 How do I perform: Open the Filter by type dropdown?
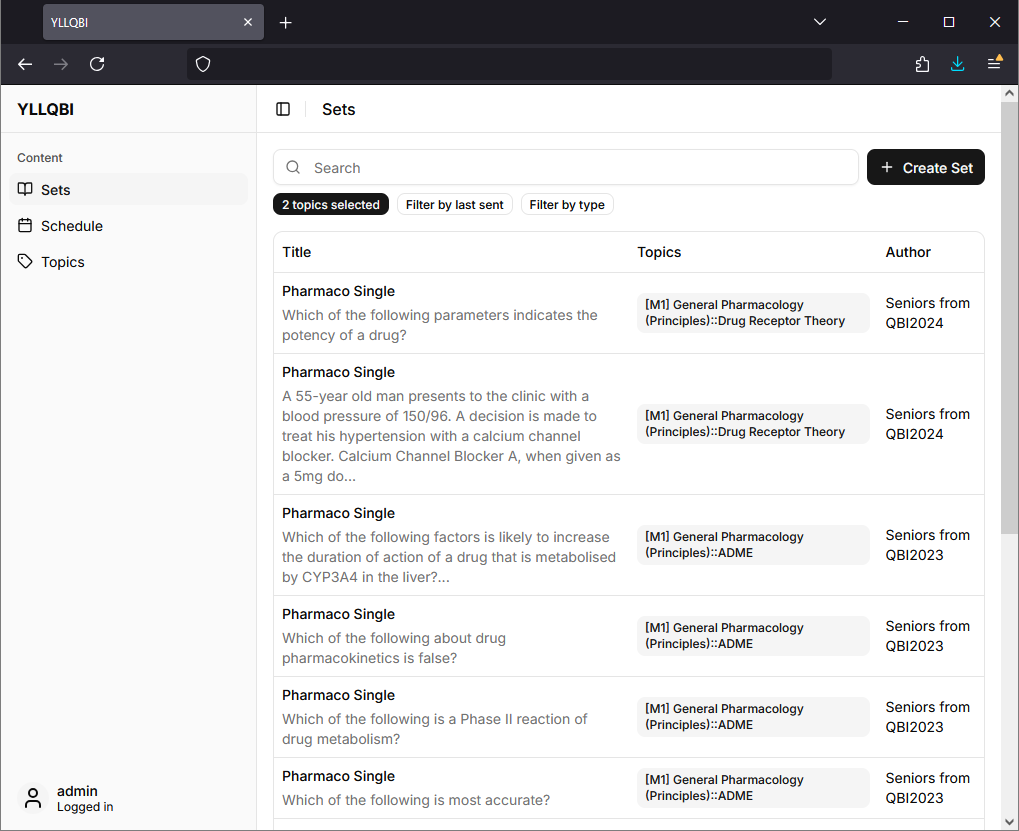(567, 204)
